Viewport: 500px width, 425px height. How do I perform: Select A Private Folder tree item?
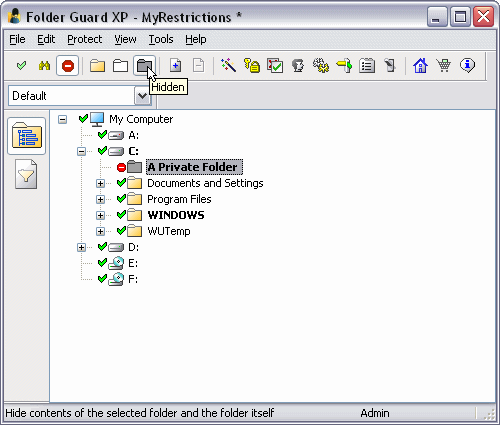coord(194,167)
